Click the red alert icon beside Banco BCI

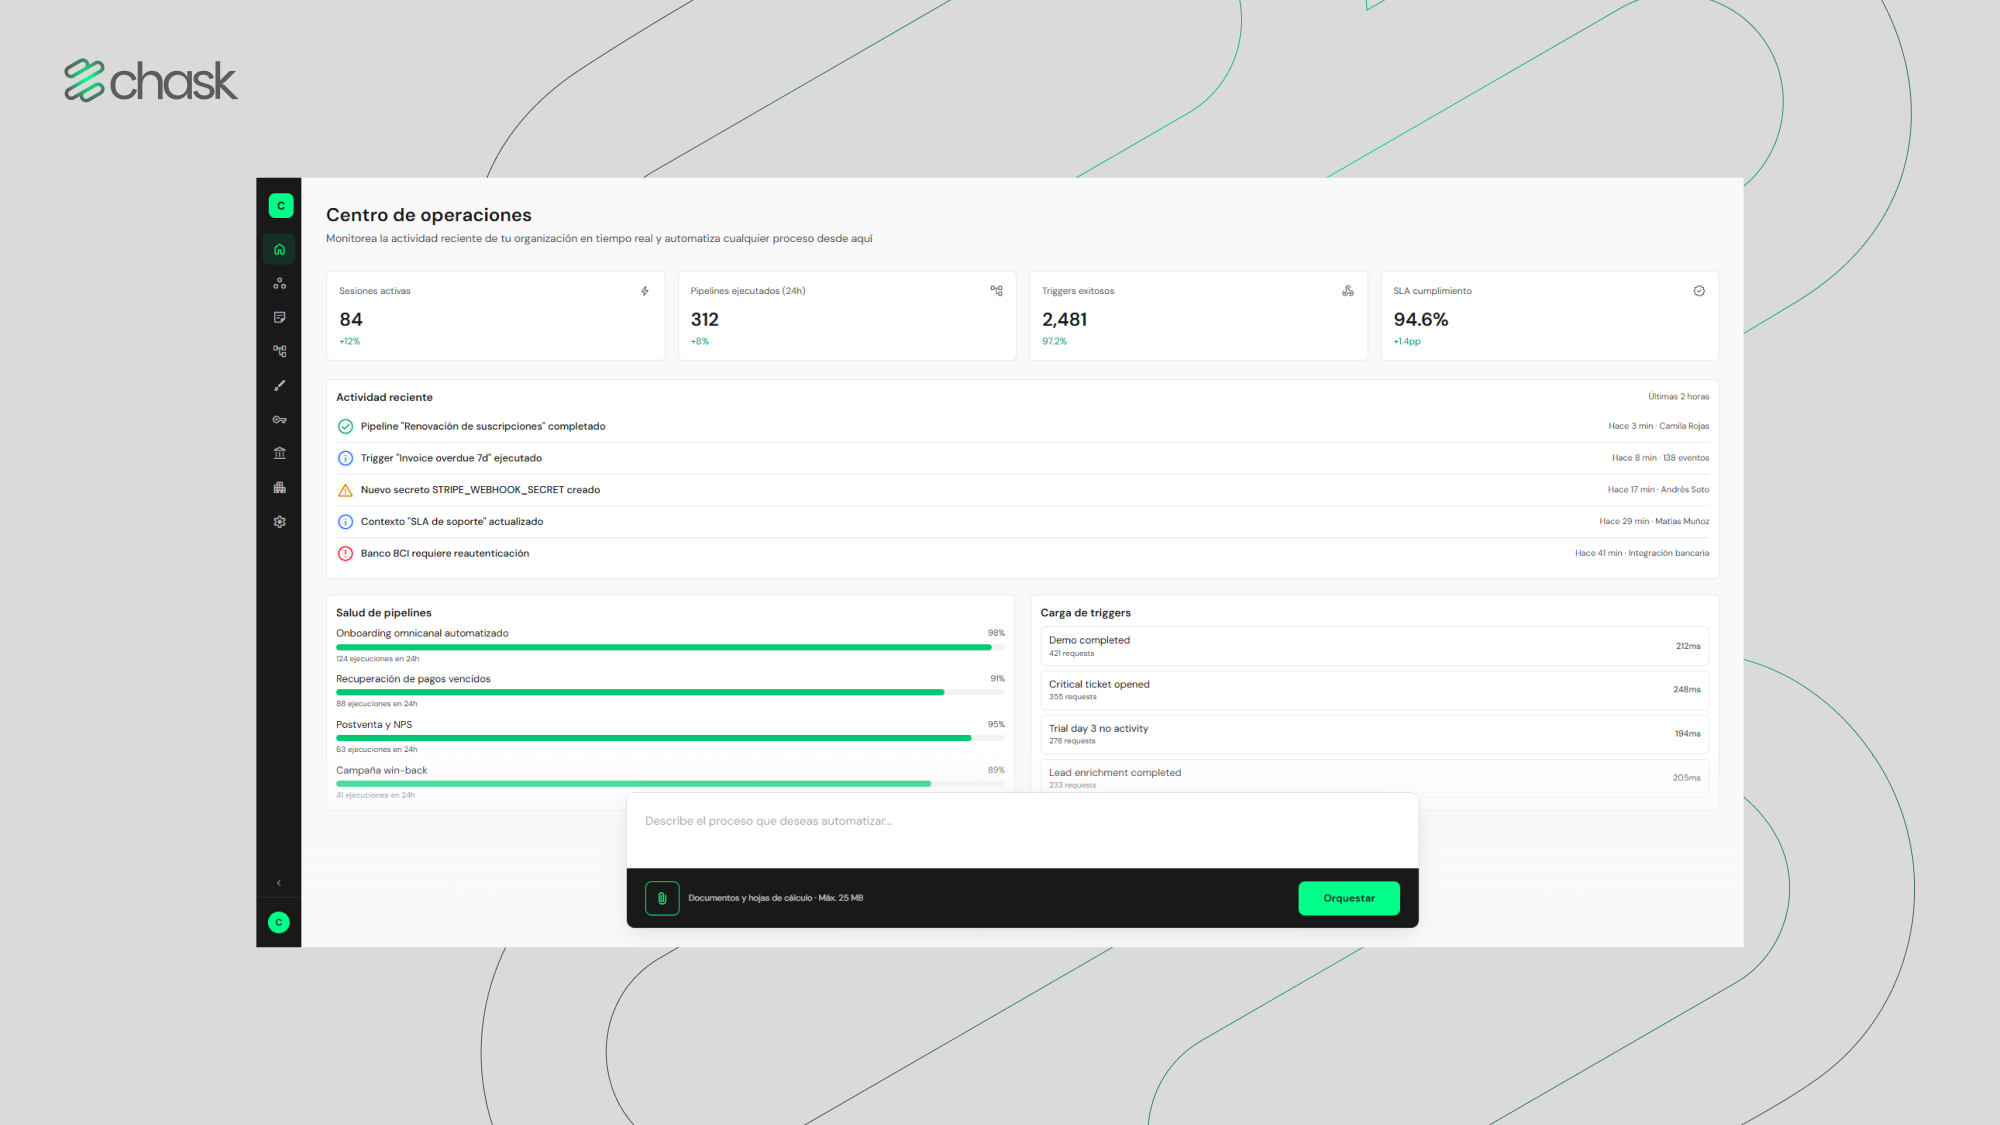[345, 553]
